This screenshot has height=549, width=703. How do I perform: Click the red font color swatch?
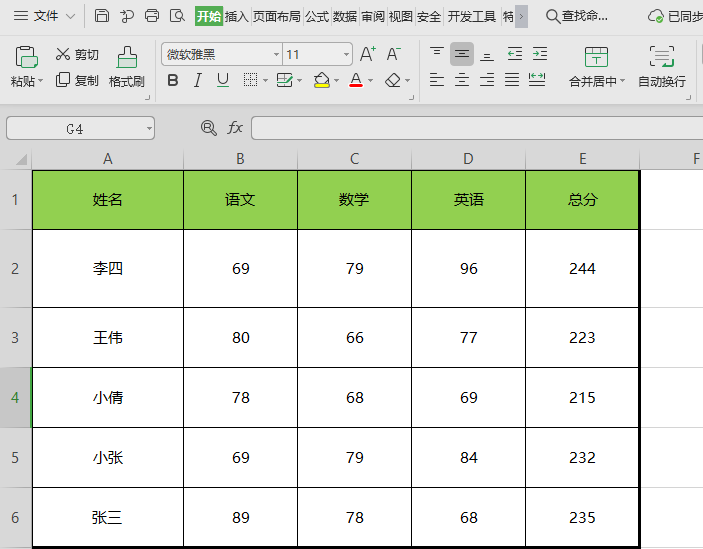[x=355, y=80]
